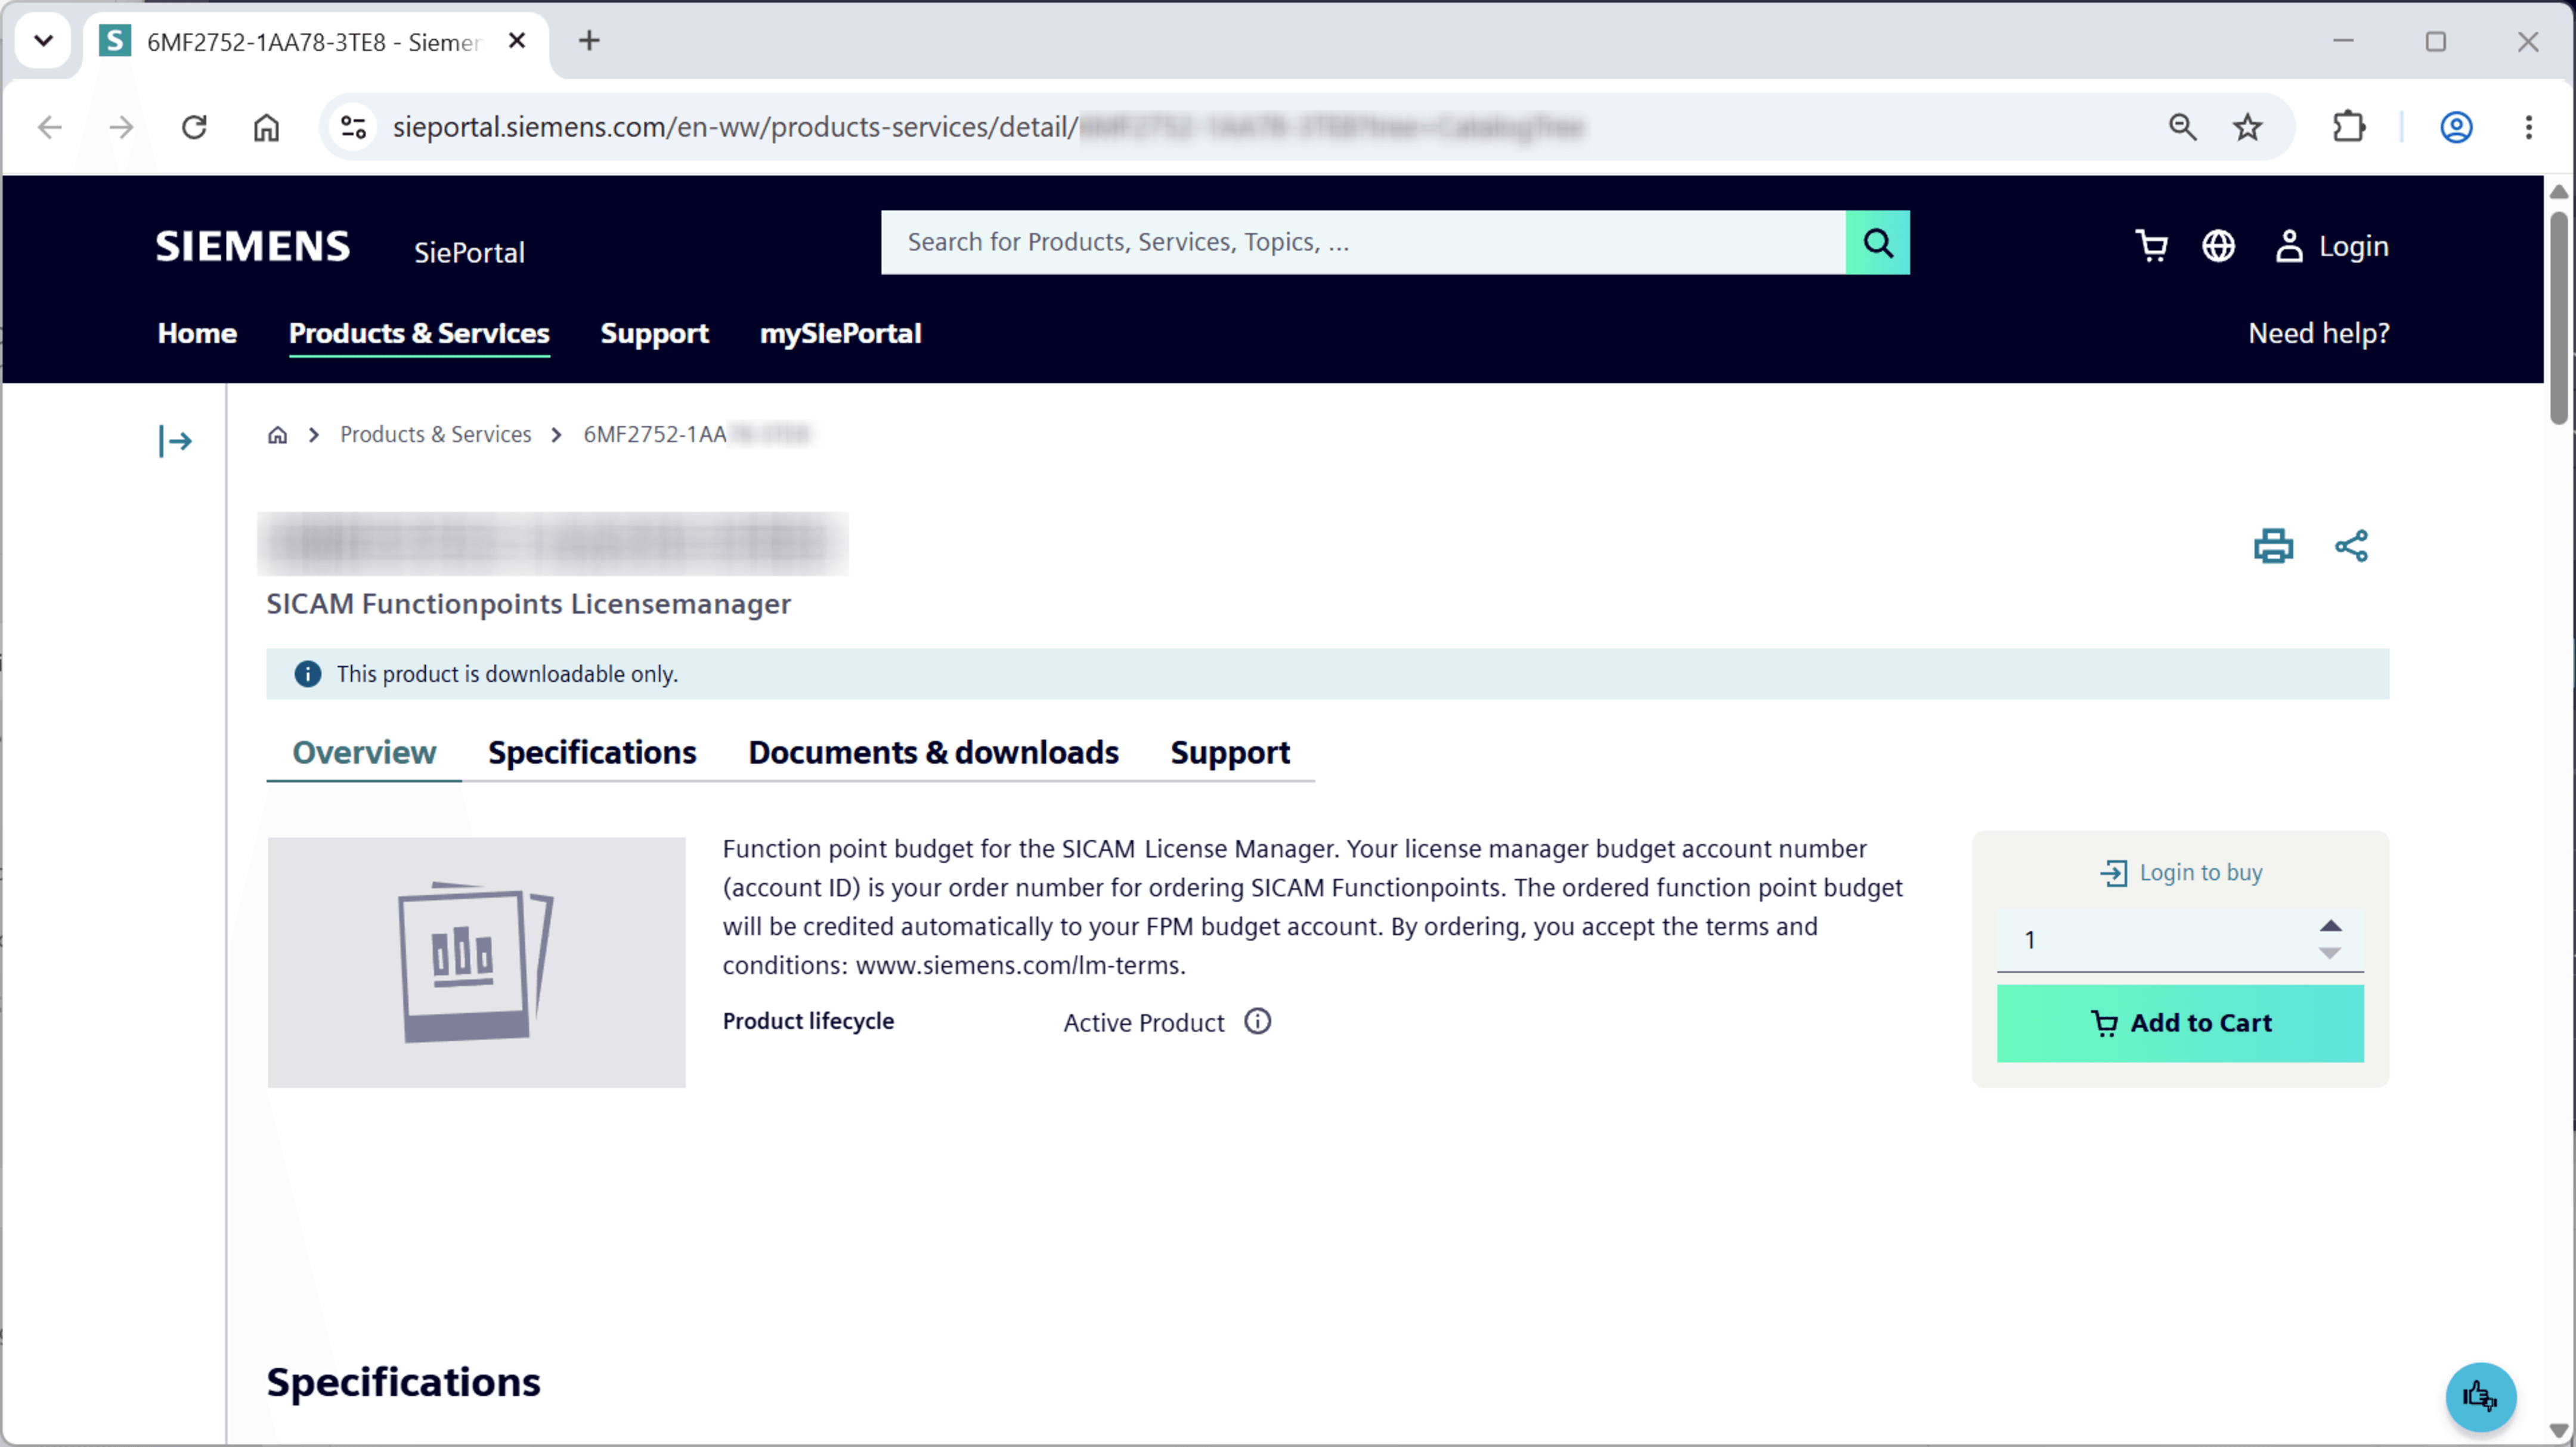Open the feedback thumbs-up button
This screenshot has height=1447, width=2576.
pos(2480,1396)
